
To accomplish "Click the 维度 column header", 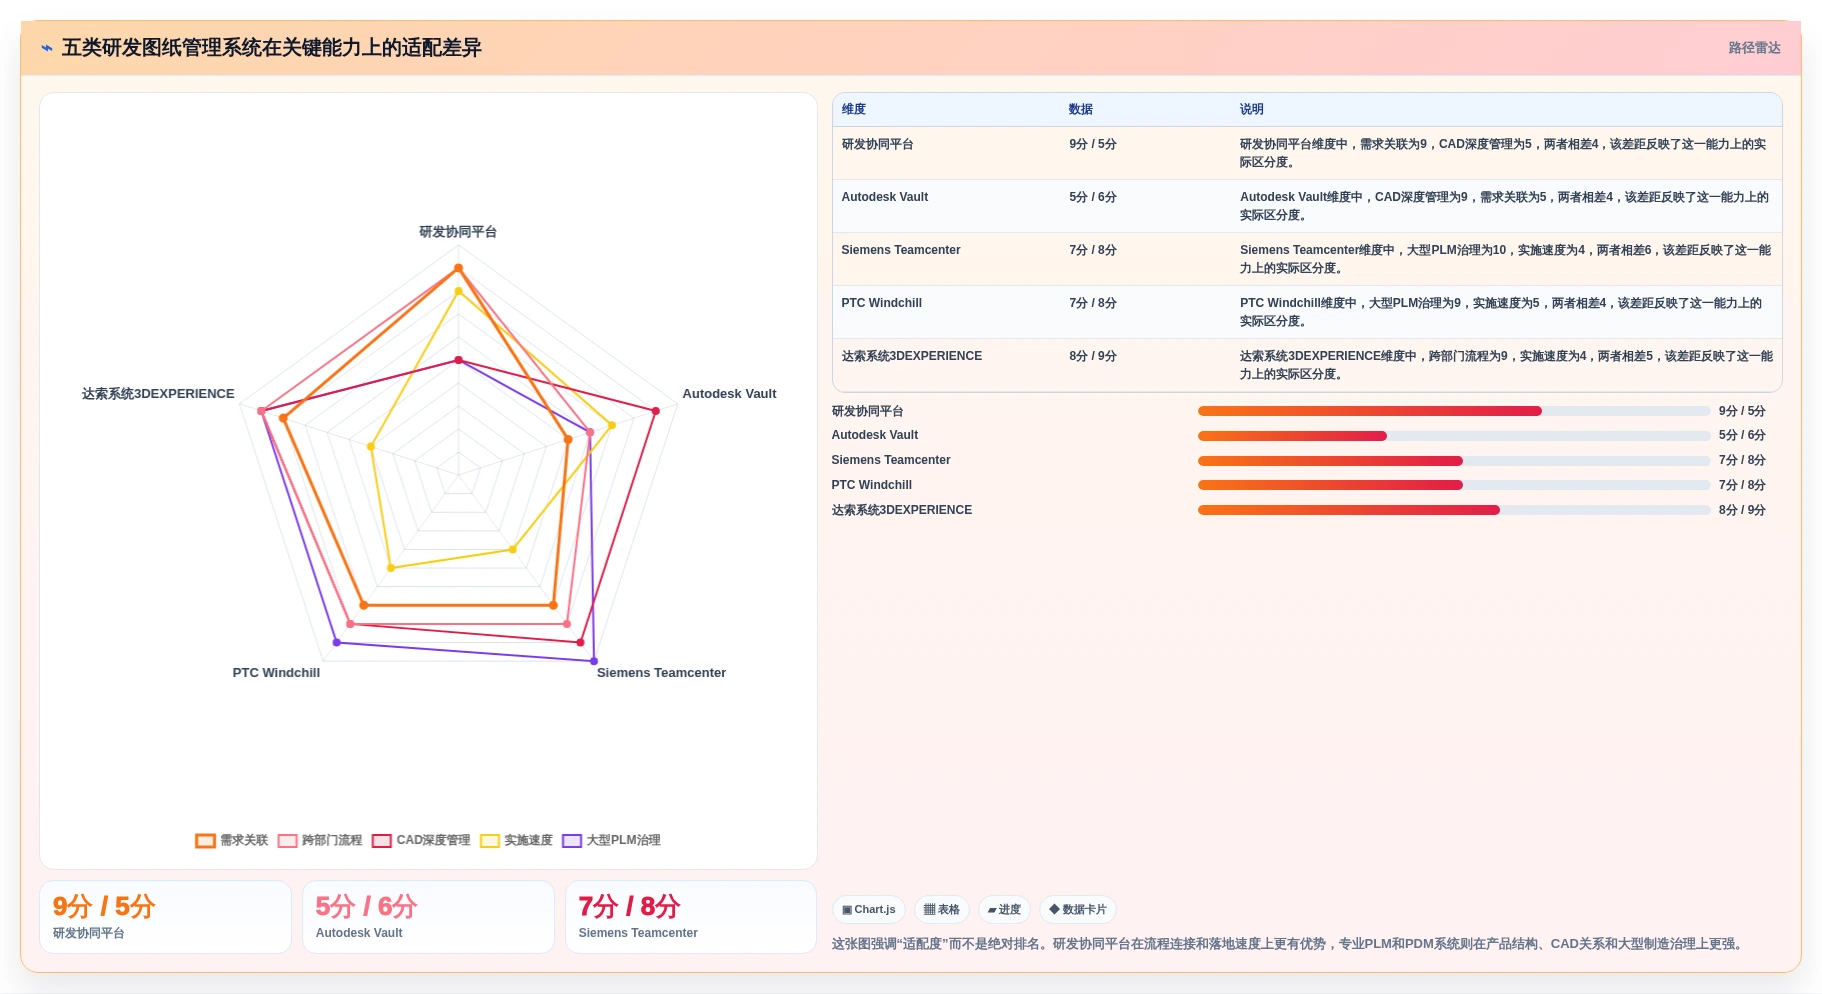I will point(854,110).
